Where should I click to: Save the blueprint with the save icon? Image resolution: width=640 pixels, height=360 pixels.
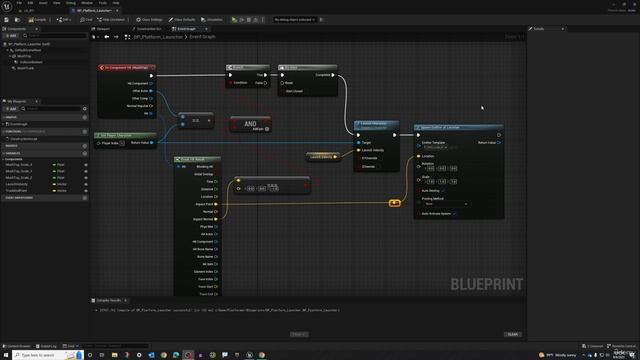tap(7, 20)
